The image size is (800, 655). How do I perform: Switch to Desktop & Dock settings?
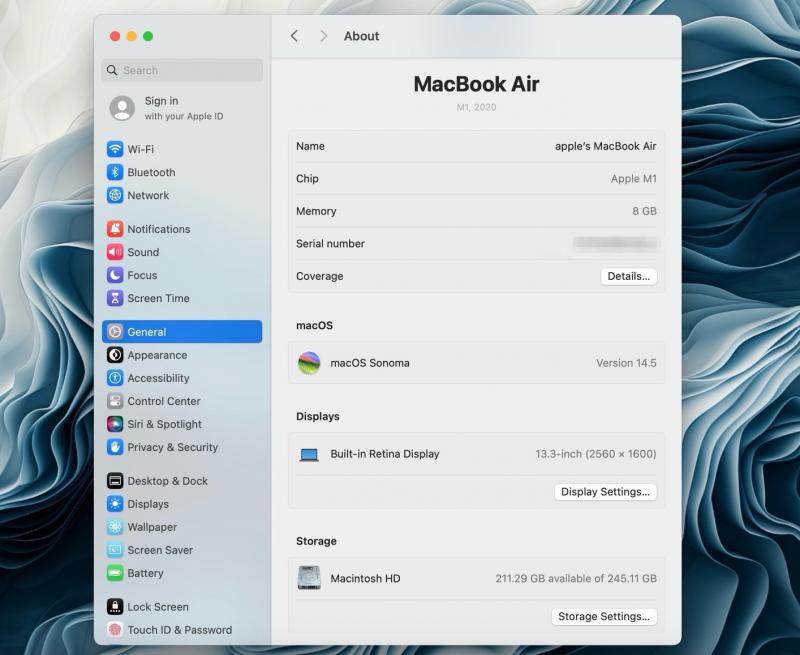click(x=167, y=481)
